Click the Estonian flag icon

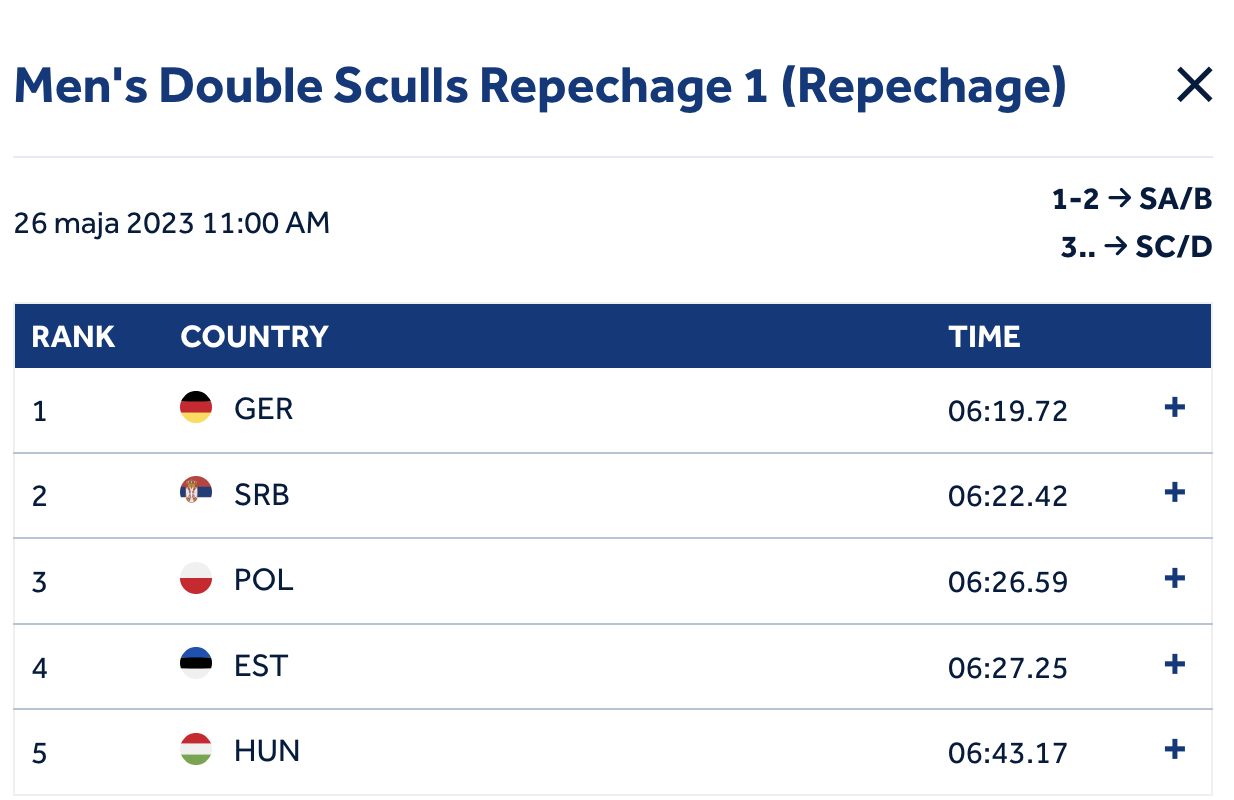point(196,664)
